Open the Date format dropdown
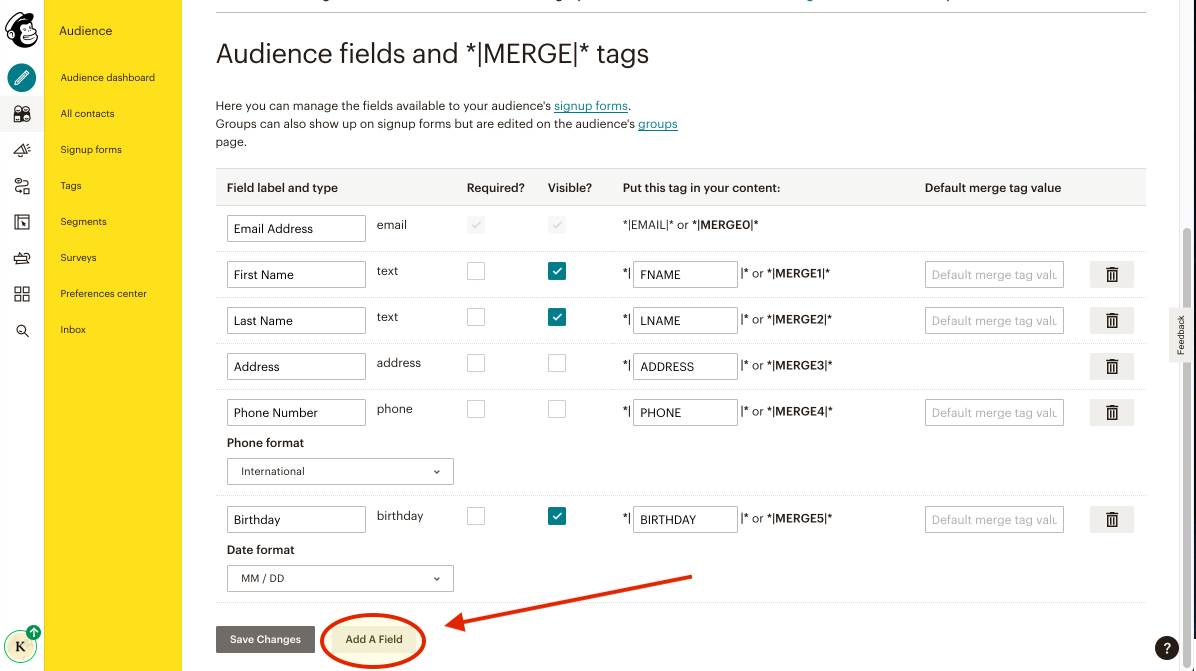This screenshot has width=1196, height=671. point(340,578)
